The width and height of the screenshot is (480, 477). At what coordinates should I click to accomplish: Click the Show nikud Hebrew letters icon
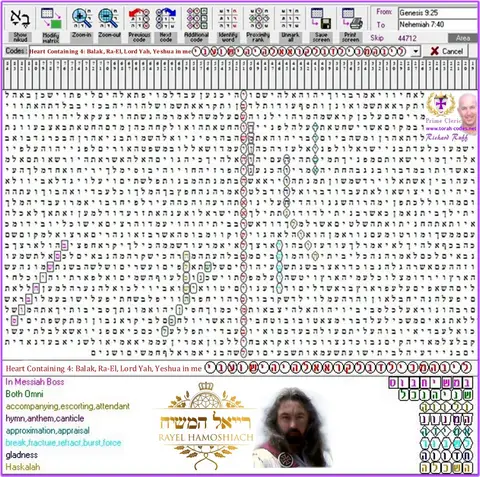[x=20, y=19]
